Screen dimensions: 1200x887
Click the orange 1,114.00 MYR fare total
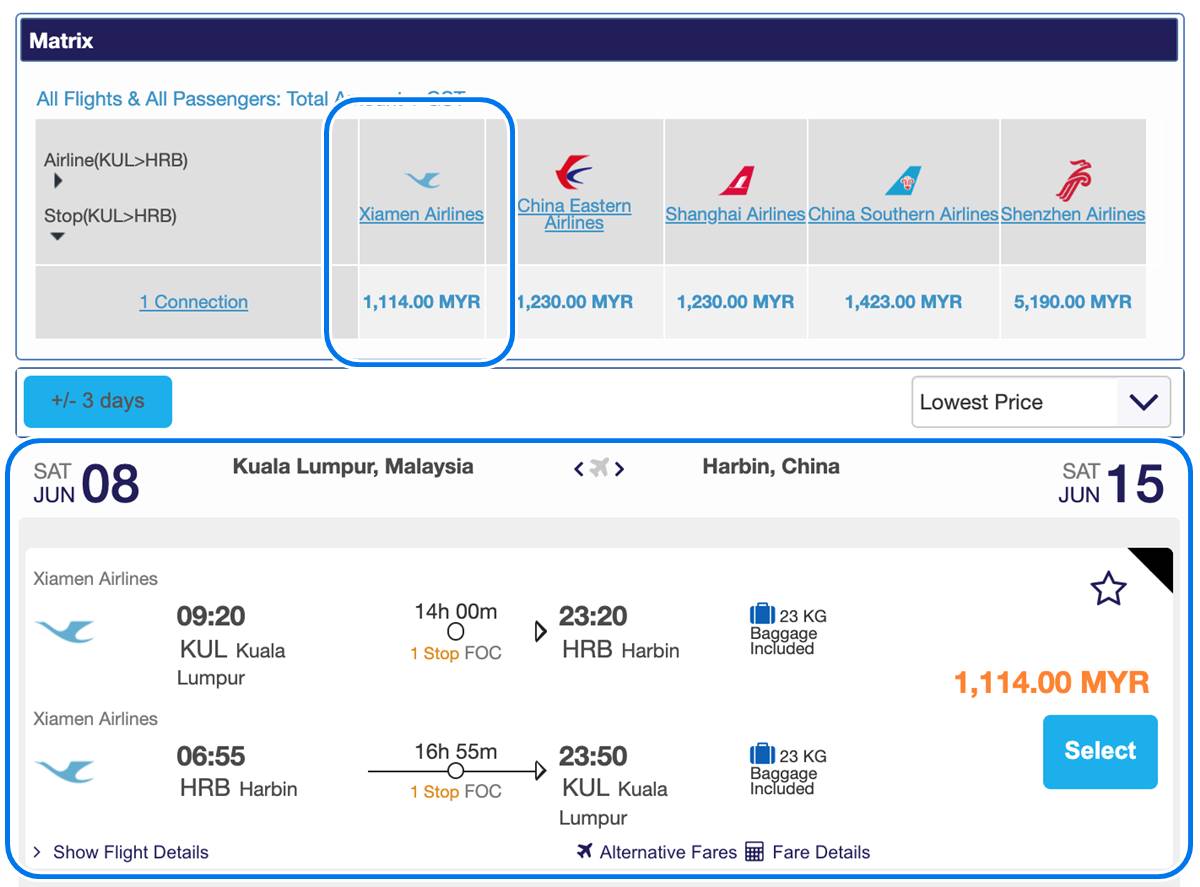pos(1052,683)
